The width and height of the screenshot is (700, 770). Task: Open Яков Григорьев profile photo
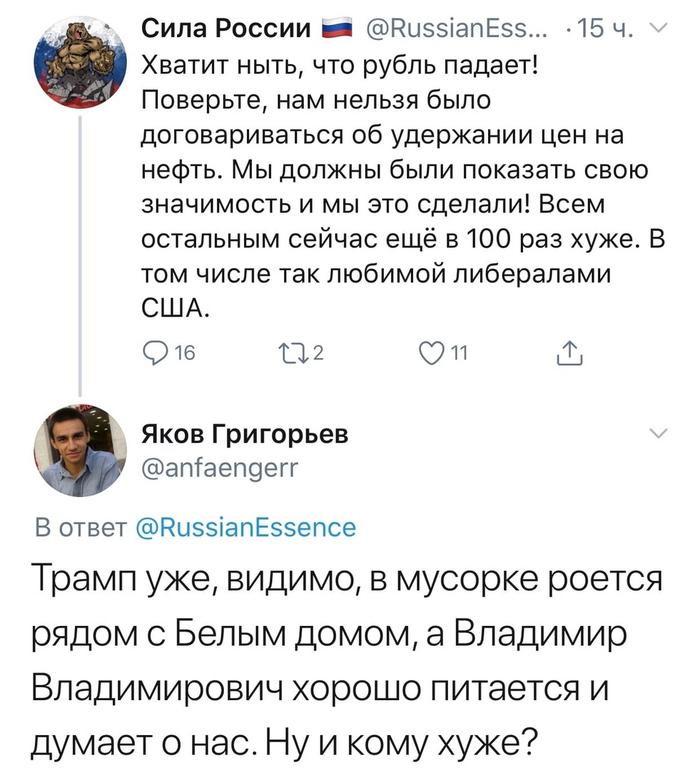(x=80, y=450)
